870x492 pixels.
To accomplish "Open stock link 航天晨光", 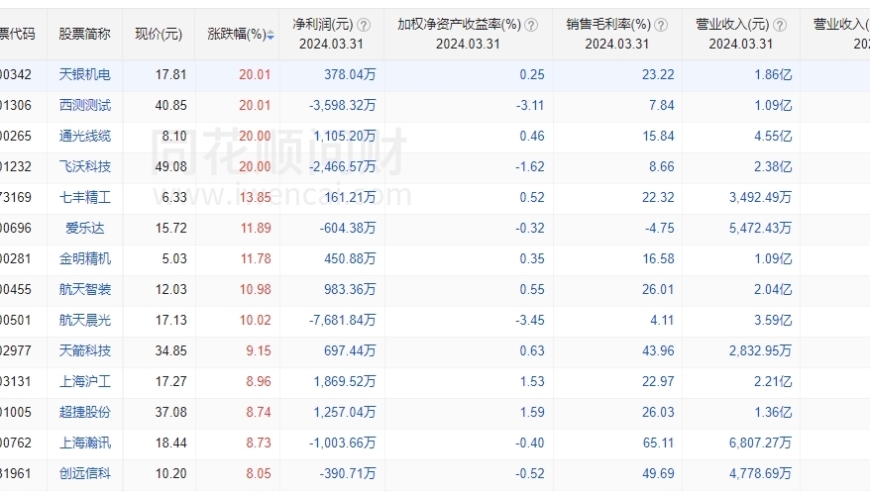I will coord(85,320).
